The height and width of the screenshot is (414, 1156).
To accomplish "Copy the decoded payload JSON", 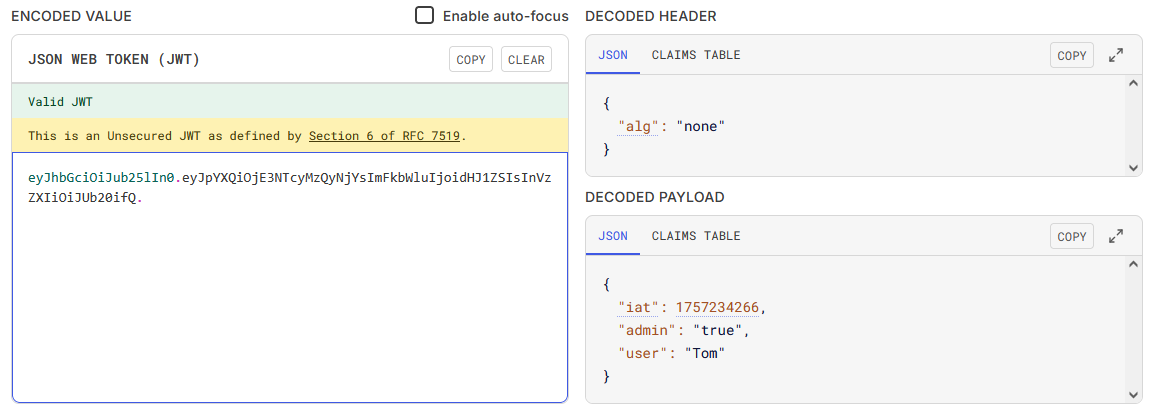I will click(1071, 237).
